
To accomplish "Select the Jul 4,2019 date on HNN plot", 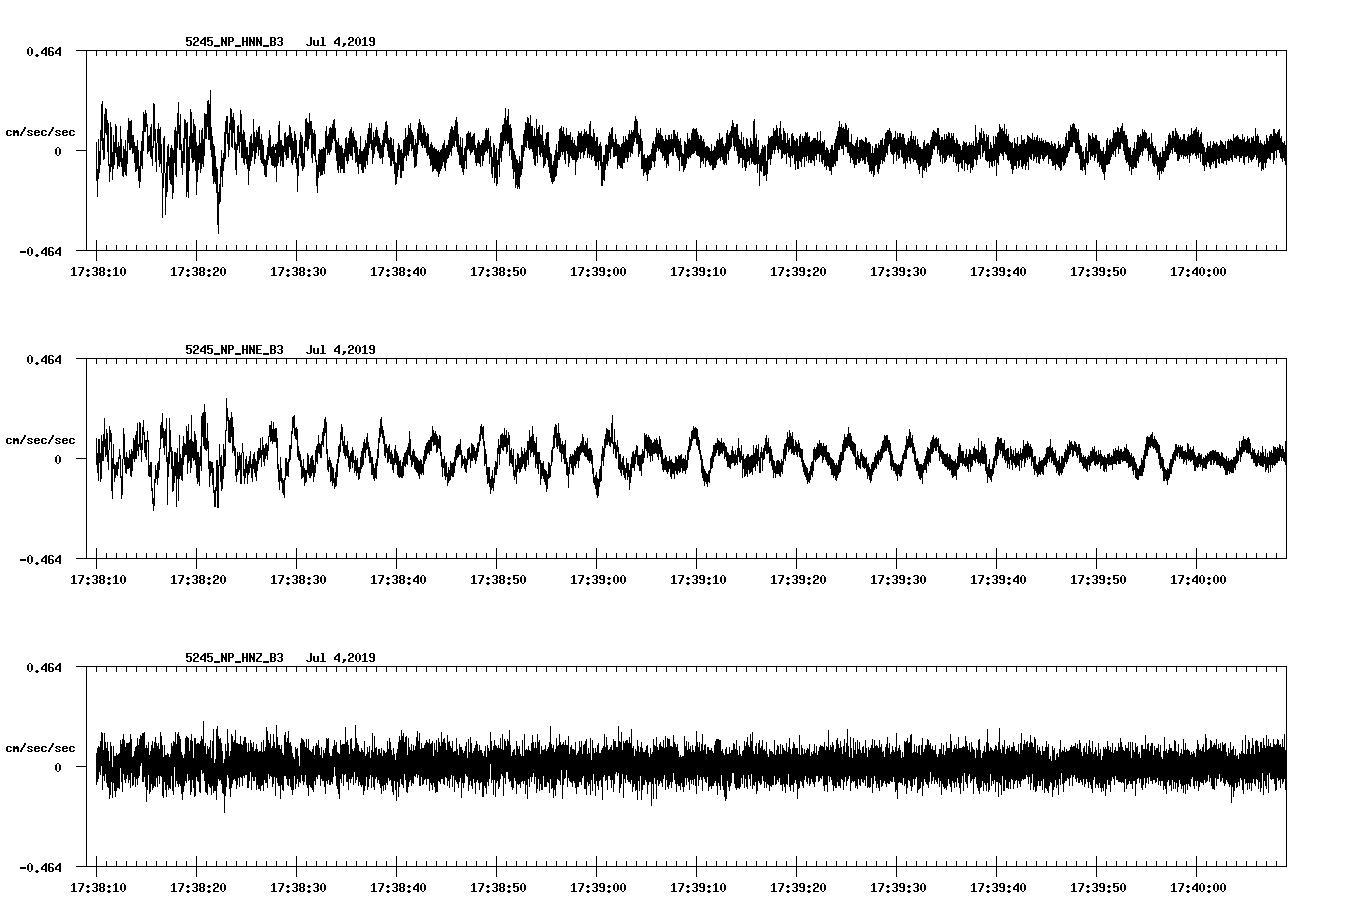I will pyautogui.click(x=341, y=42).
